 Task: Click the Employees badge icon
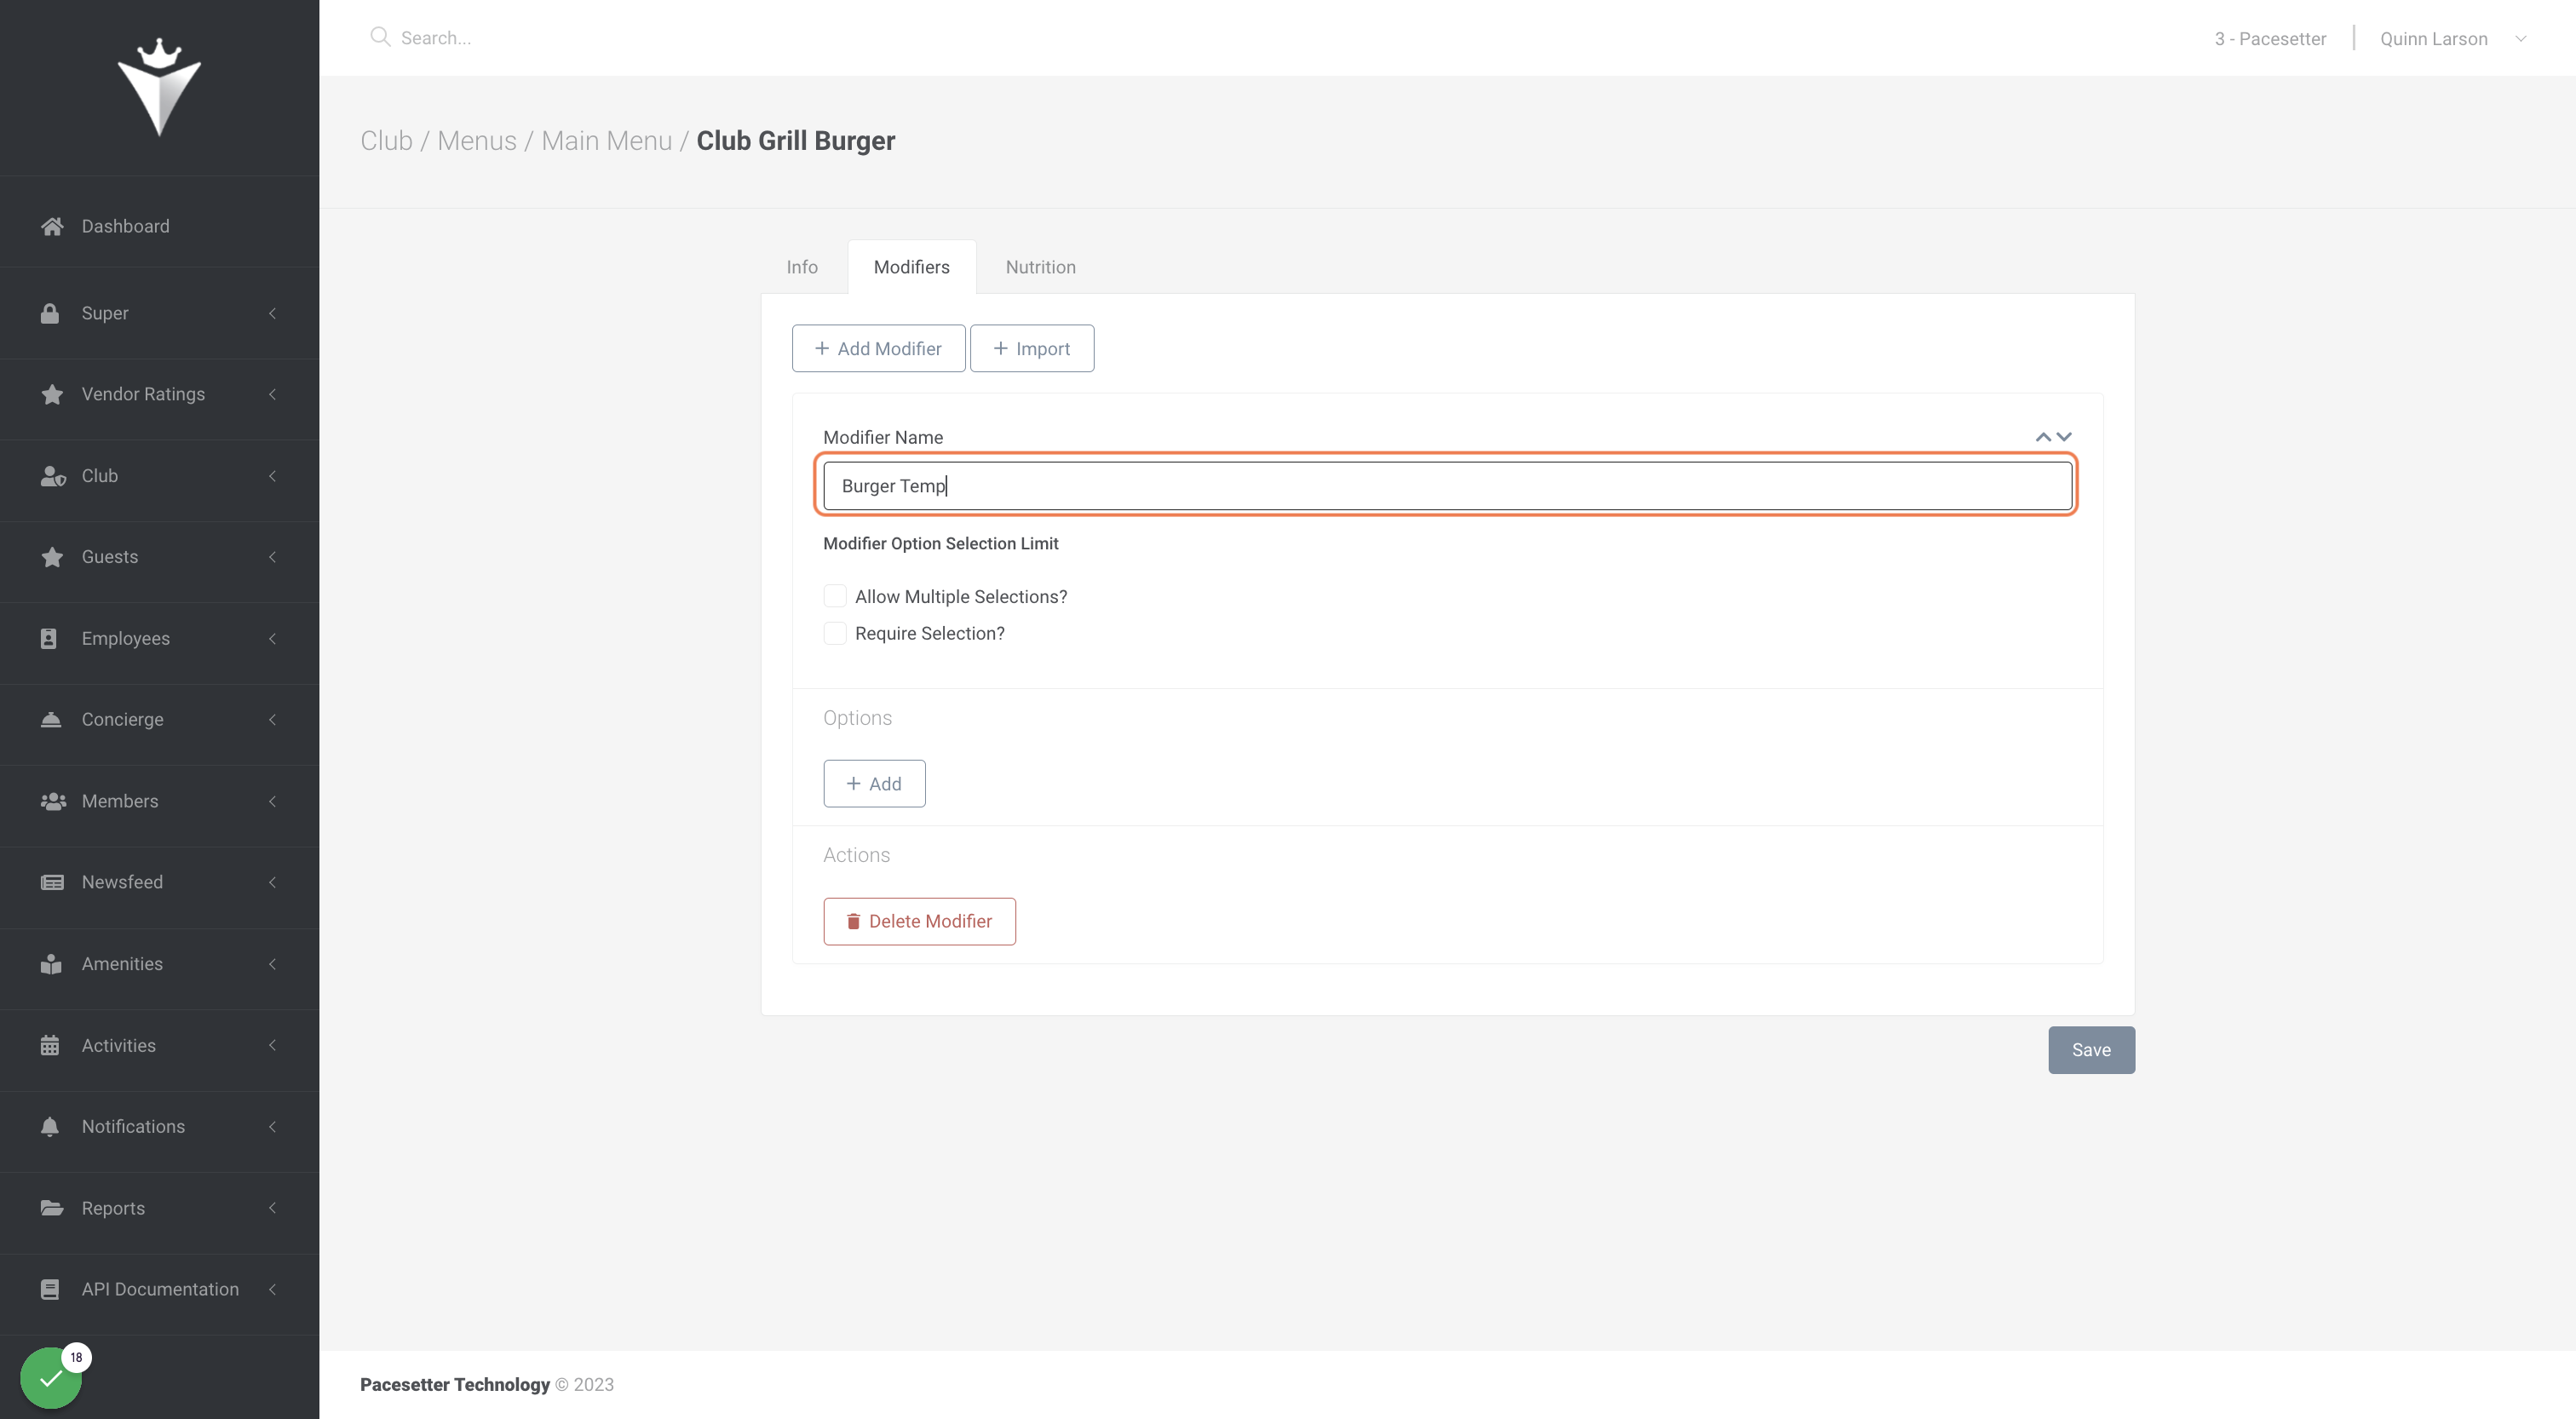(x=49, y=638)
